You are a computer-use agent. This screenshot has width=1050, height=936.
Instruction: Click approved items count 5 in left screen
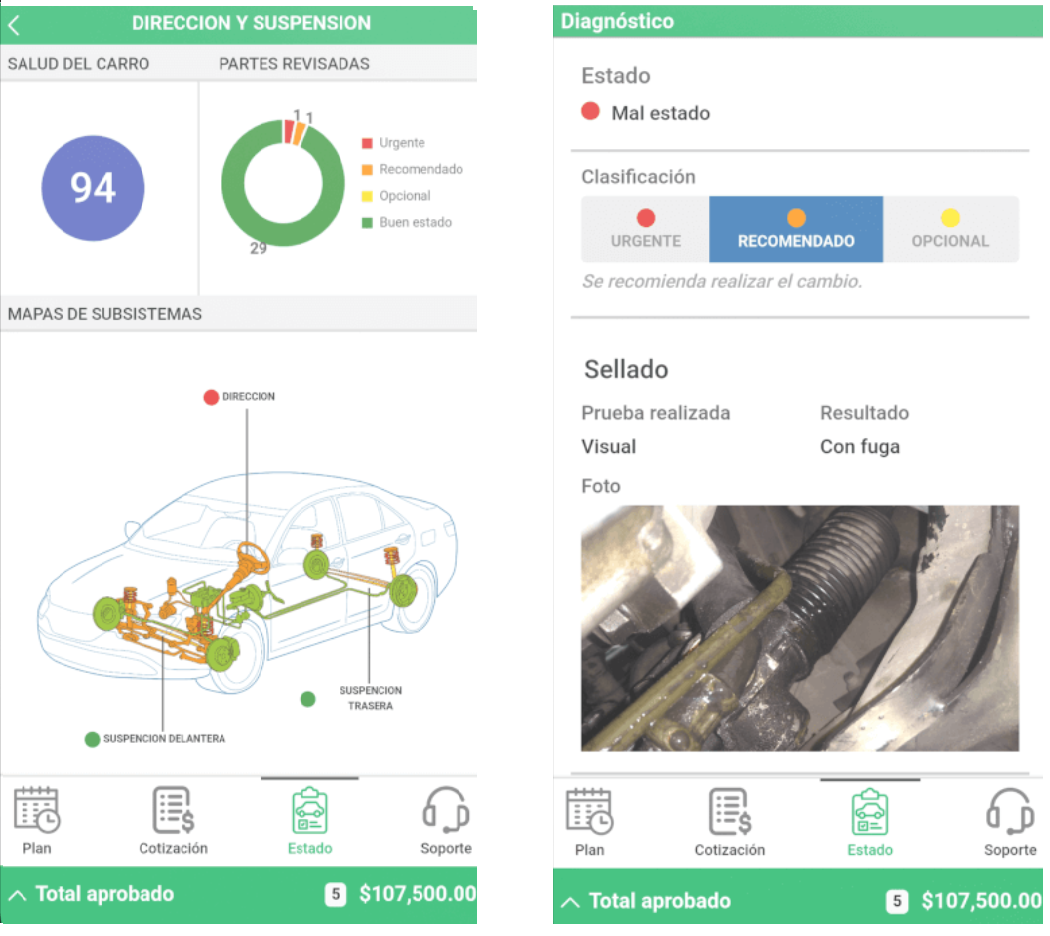coord(335,894)
